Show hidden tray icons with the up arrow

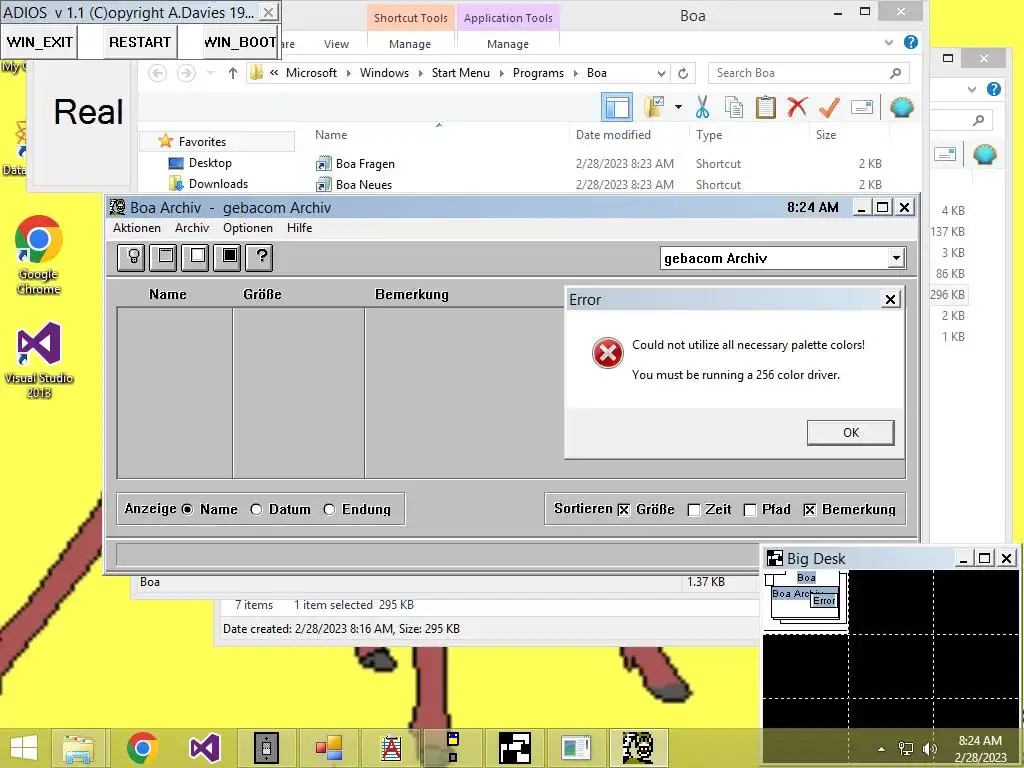[x=882, y=749]
